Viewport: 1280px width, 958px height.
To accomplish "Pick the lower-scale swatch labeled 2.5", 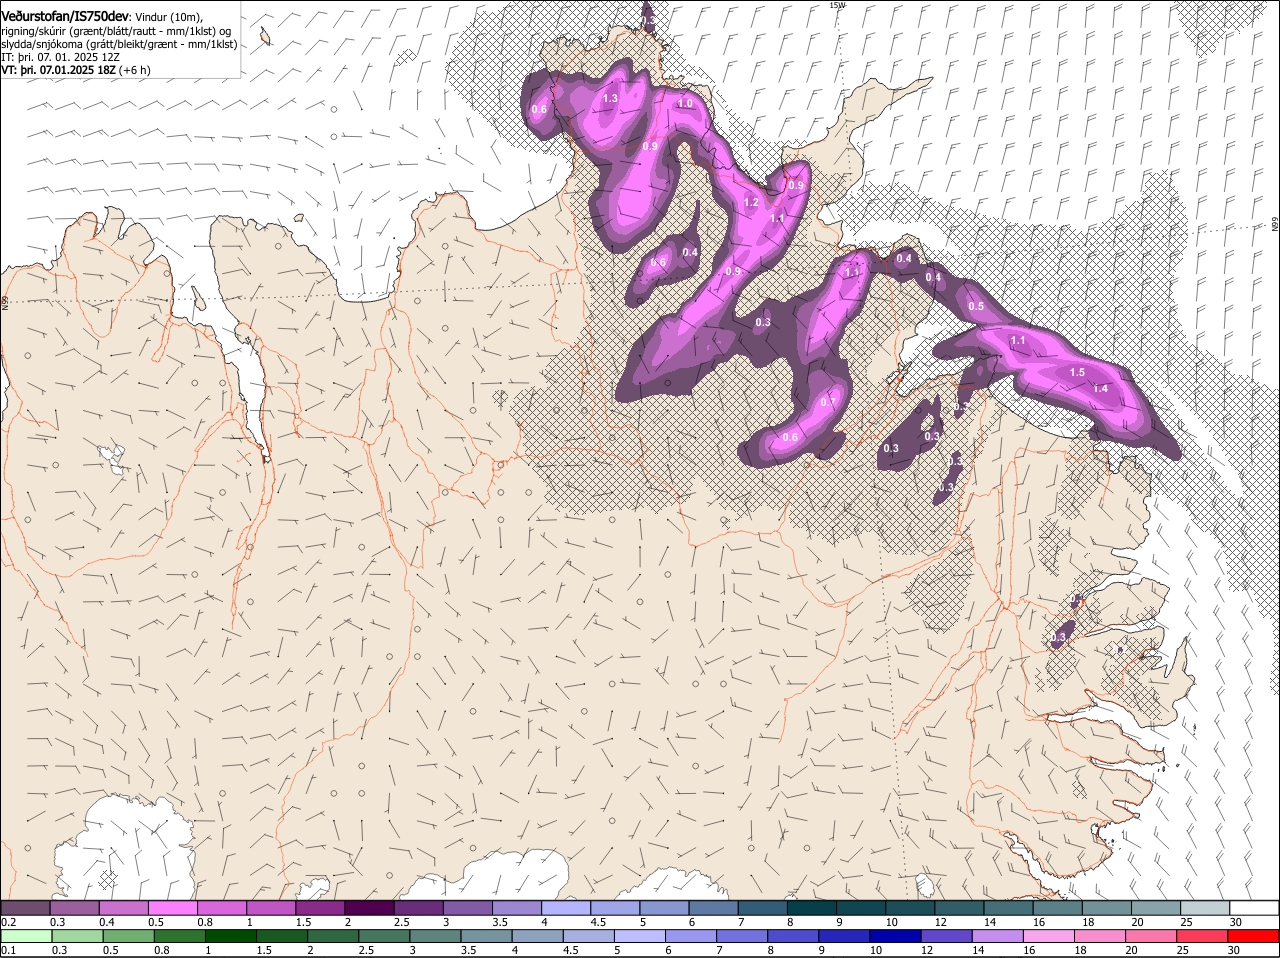I will pyautogui.click(x=384, y=937).
